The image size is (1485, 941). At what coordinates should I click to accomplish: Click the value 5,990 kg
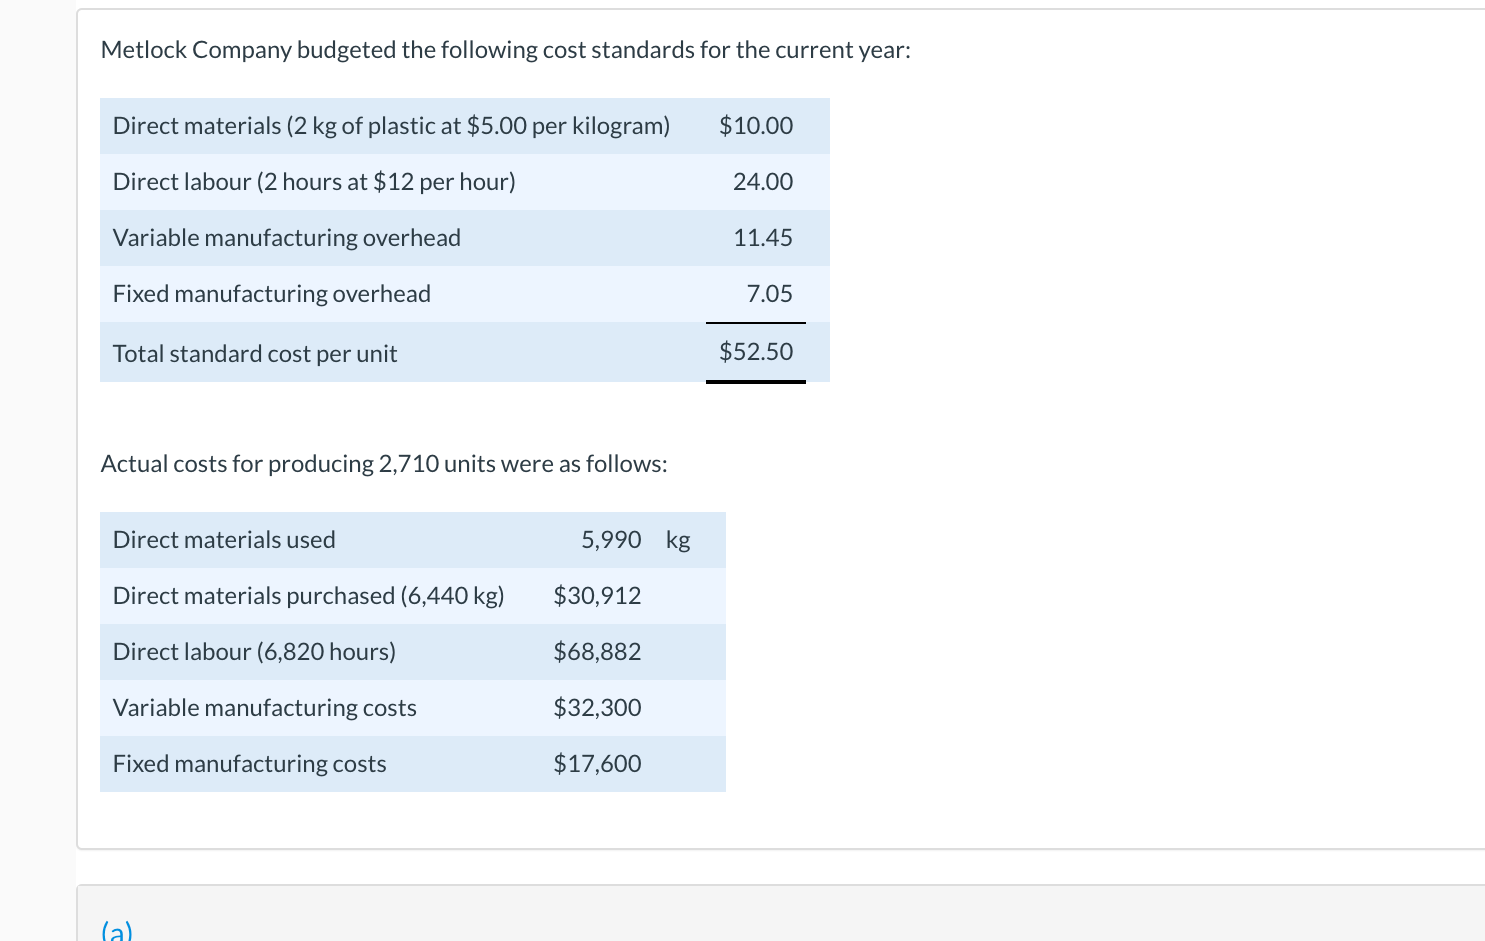tap(611, 540)
